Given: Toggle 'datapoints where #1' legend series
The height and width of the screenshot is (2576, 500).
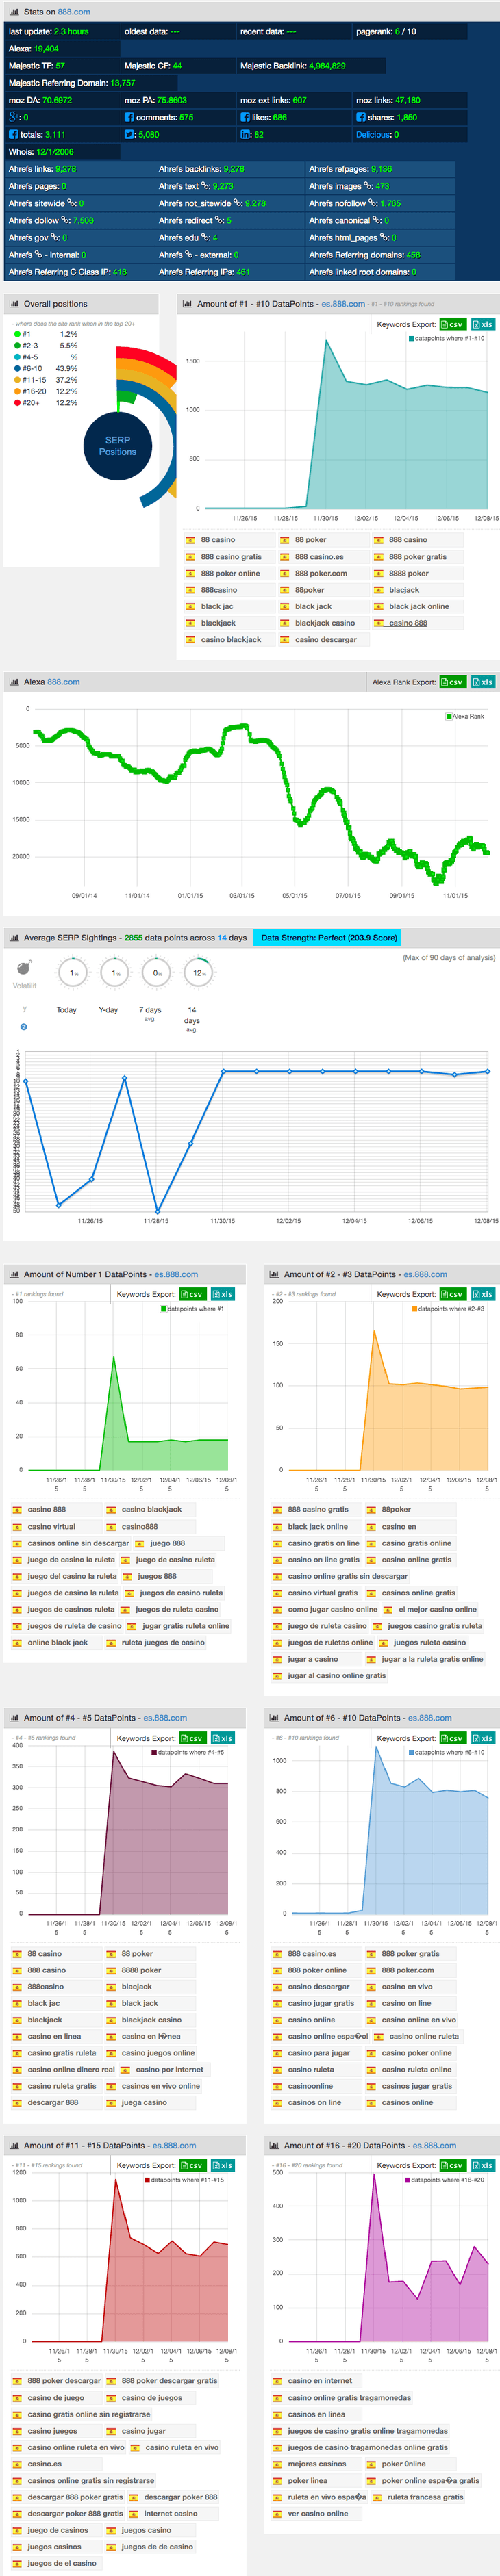Looking at the screenshot, I should [x=193, y=1309].
